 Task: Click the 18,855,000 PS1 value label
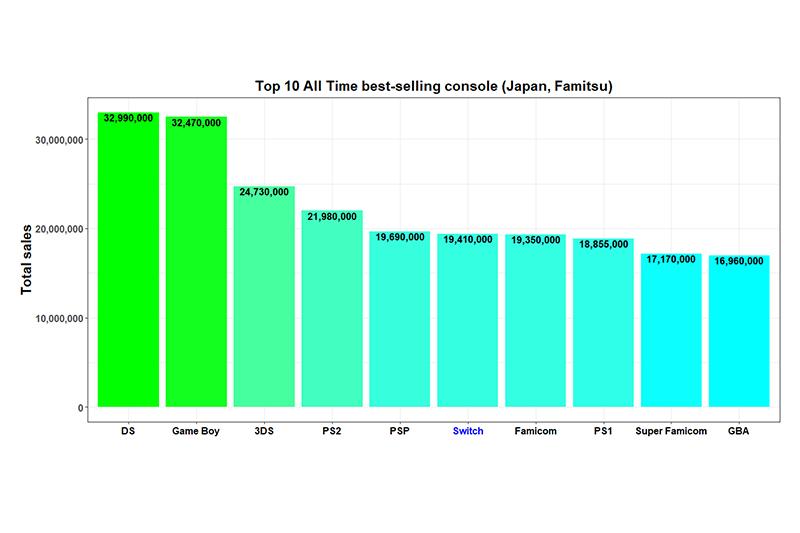pyautogui.click(x=603, y=245)
